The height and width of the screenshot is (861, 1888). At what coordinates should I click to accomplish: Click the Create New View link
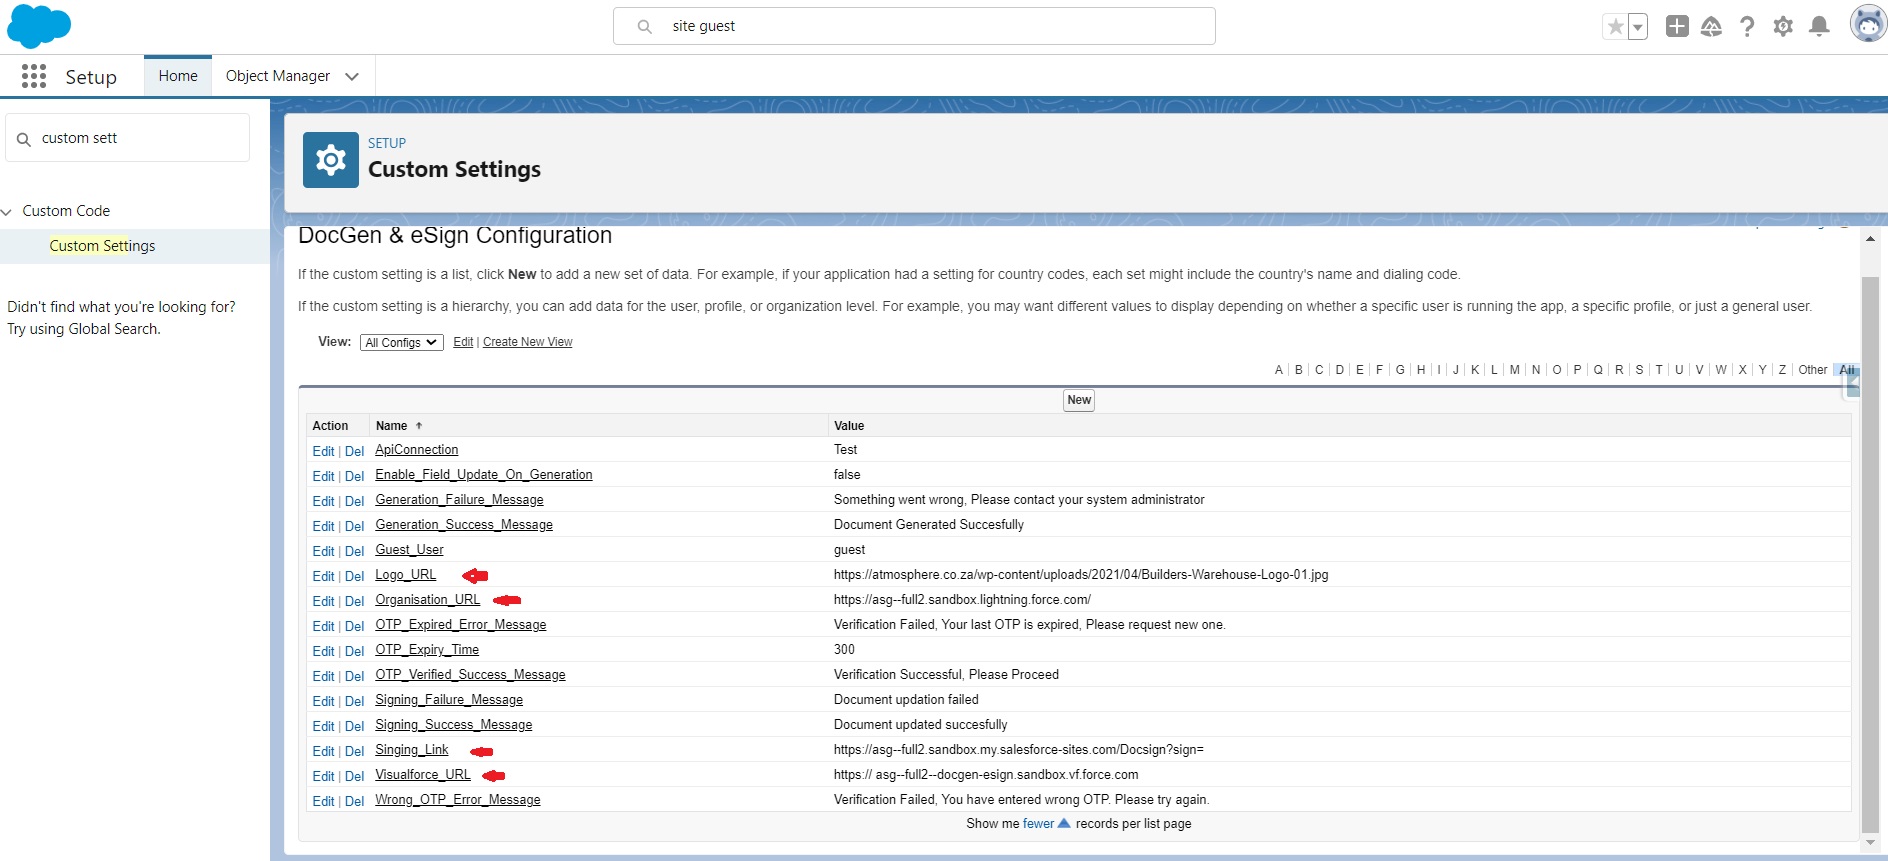coord(528,342)
